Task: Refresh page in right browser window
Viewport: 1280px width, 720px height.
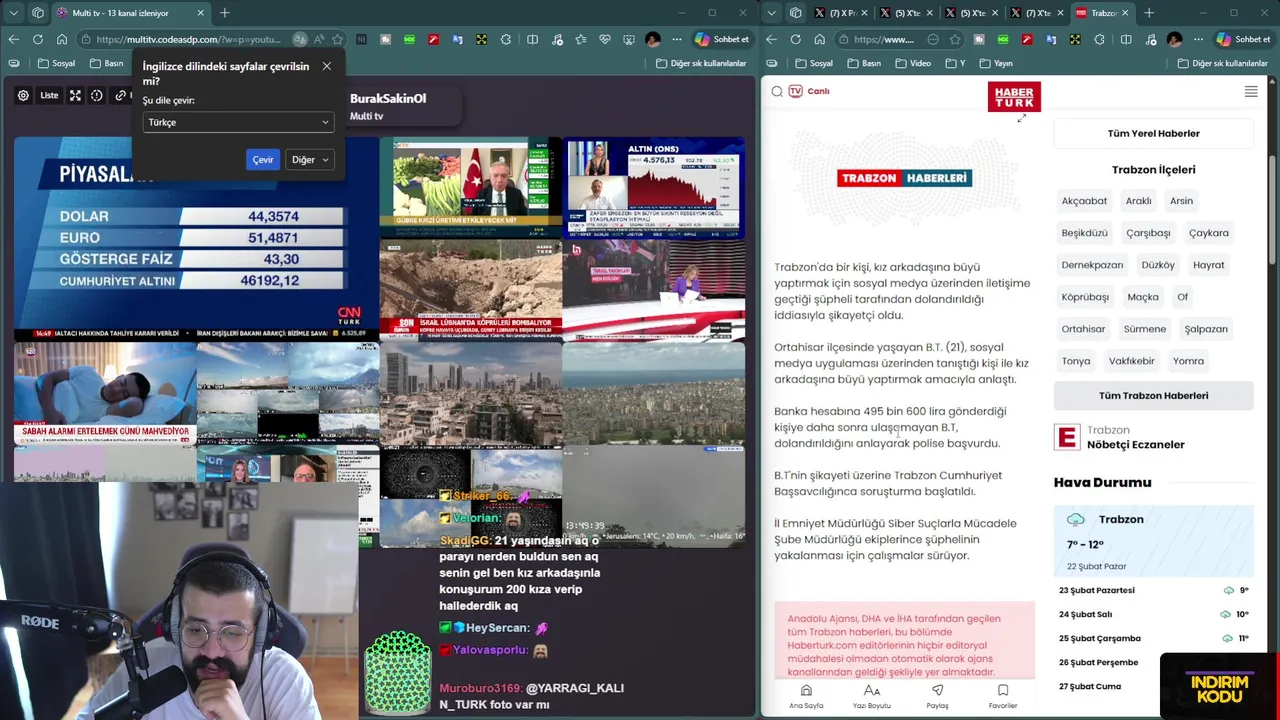Action: [795, 39]
